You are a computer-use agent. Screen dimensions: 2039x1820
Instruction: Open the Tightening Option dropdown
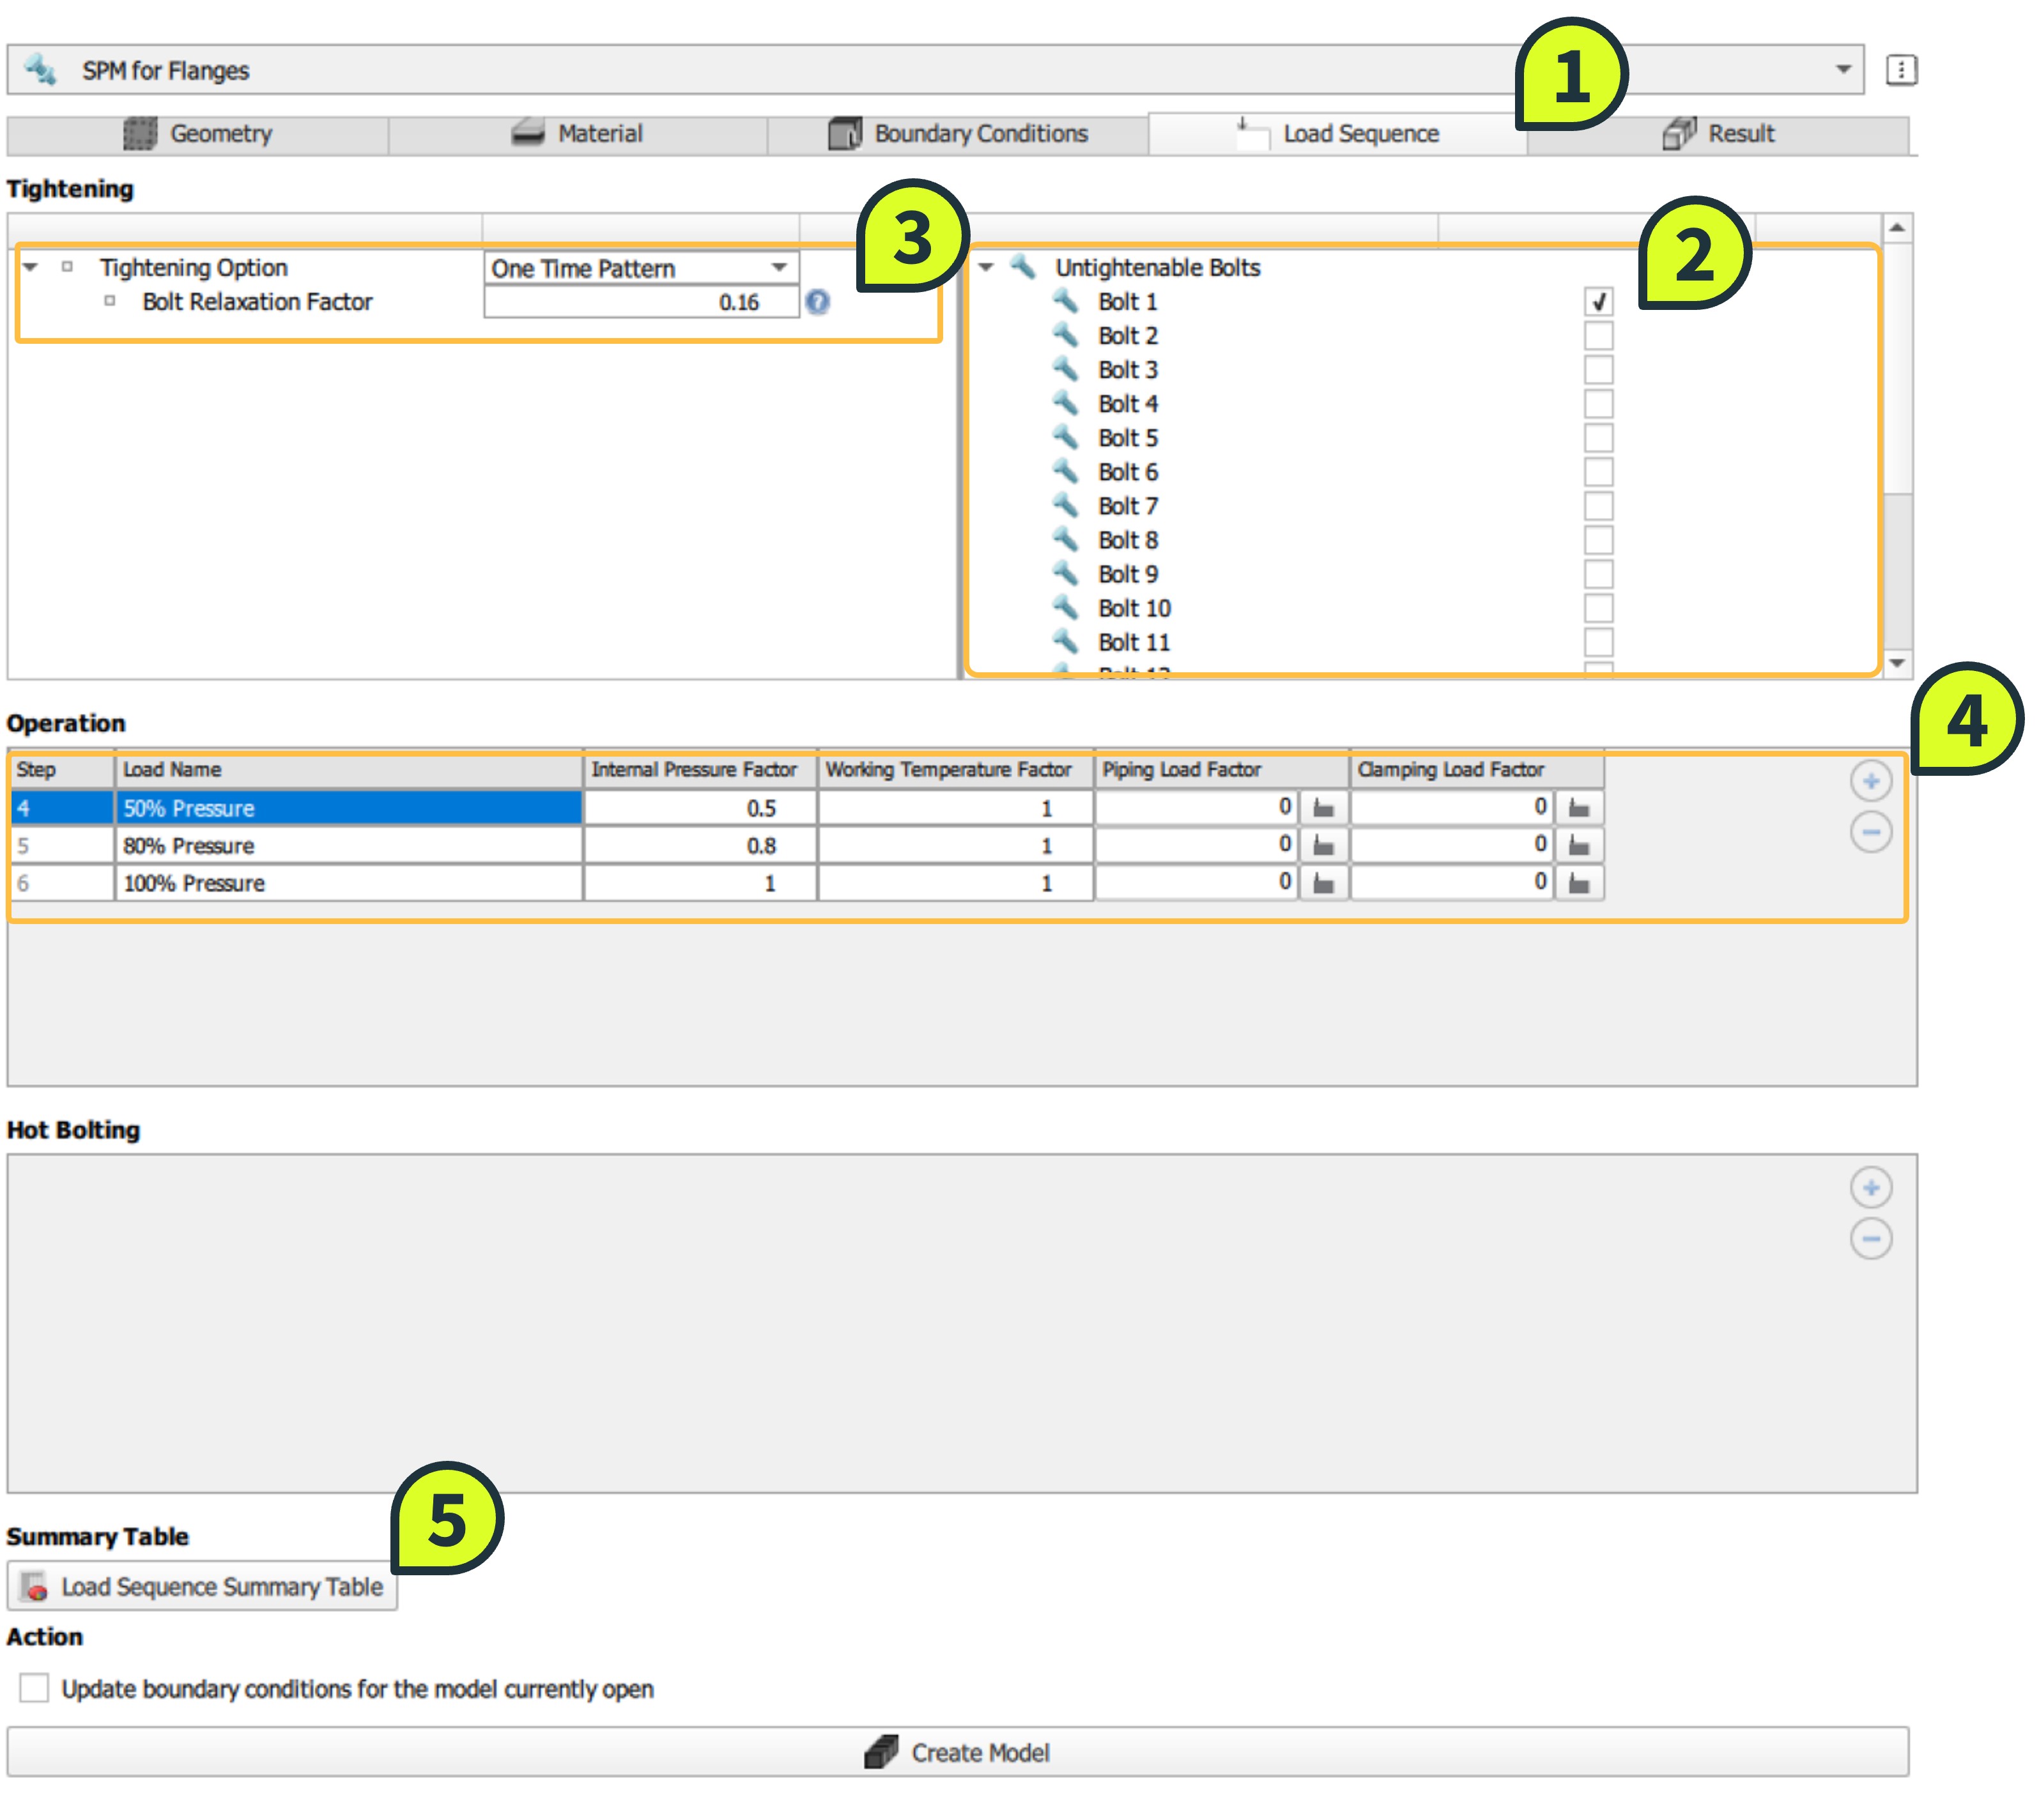coord(778,268)
